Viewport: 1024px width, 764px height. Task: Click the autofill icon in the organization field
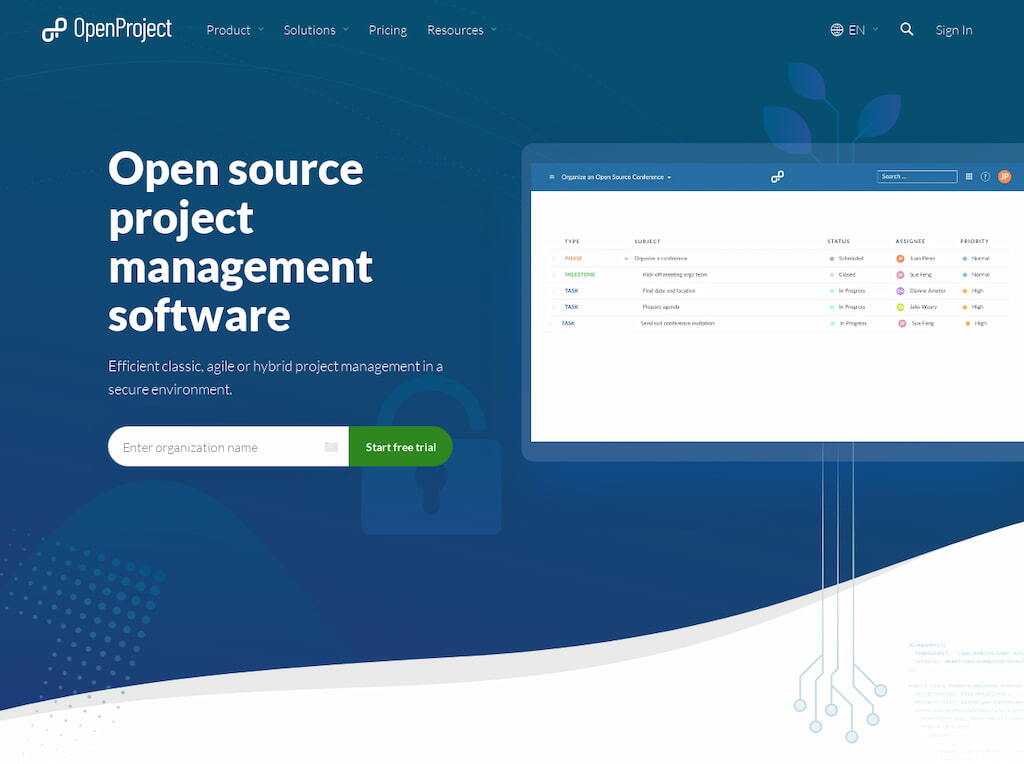click(331, 447)
